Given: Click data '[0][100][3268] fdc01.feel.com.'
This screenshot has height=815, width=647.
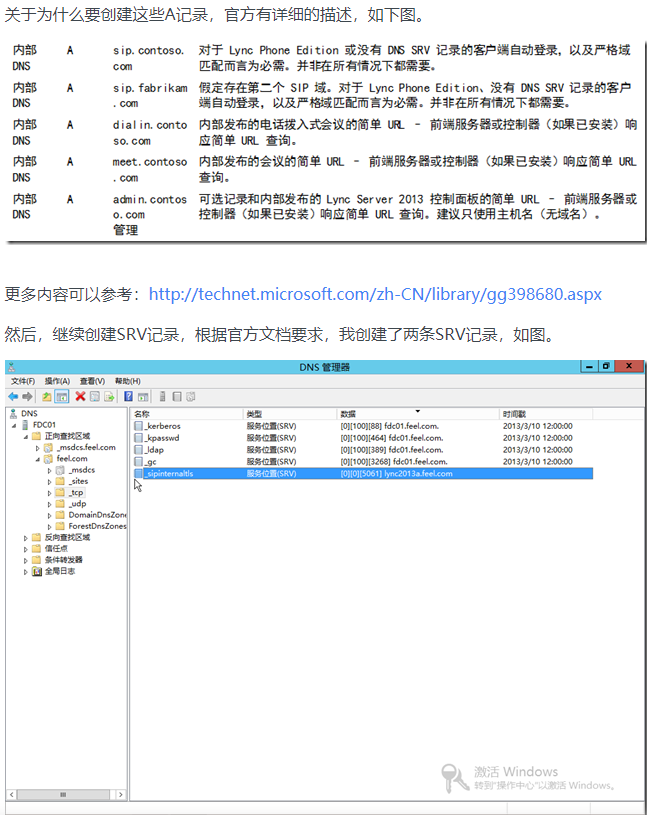Looking at the screenshot, I should (394, 462).
